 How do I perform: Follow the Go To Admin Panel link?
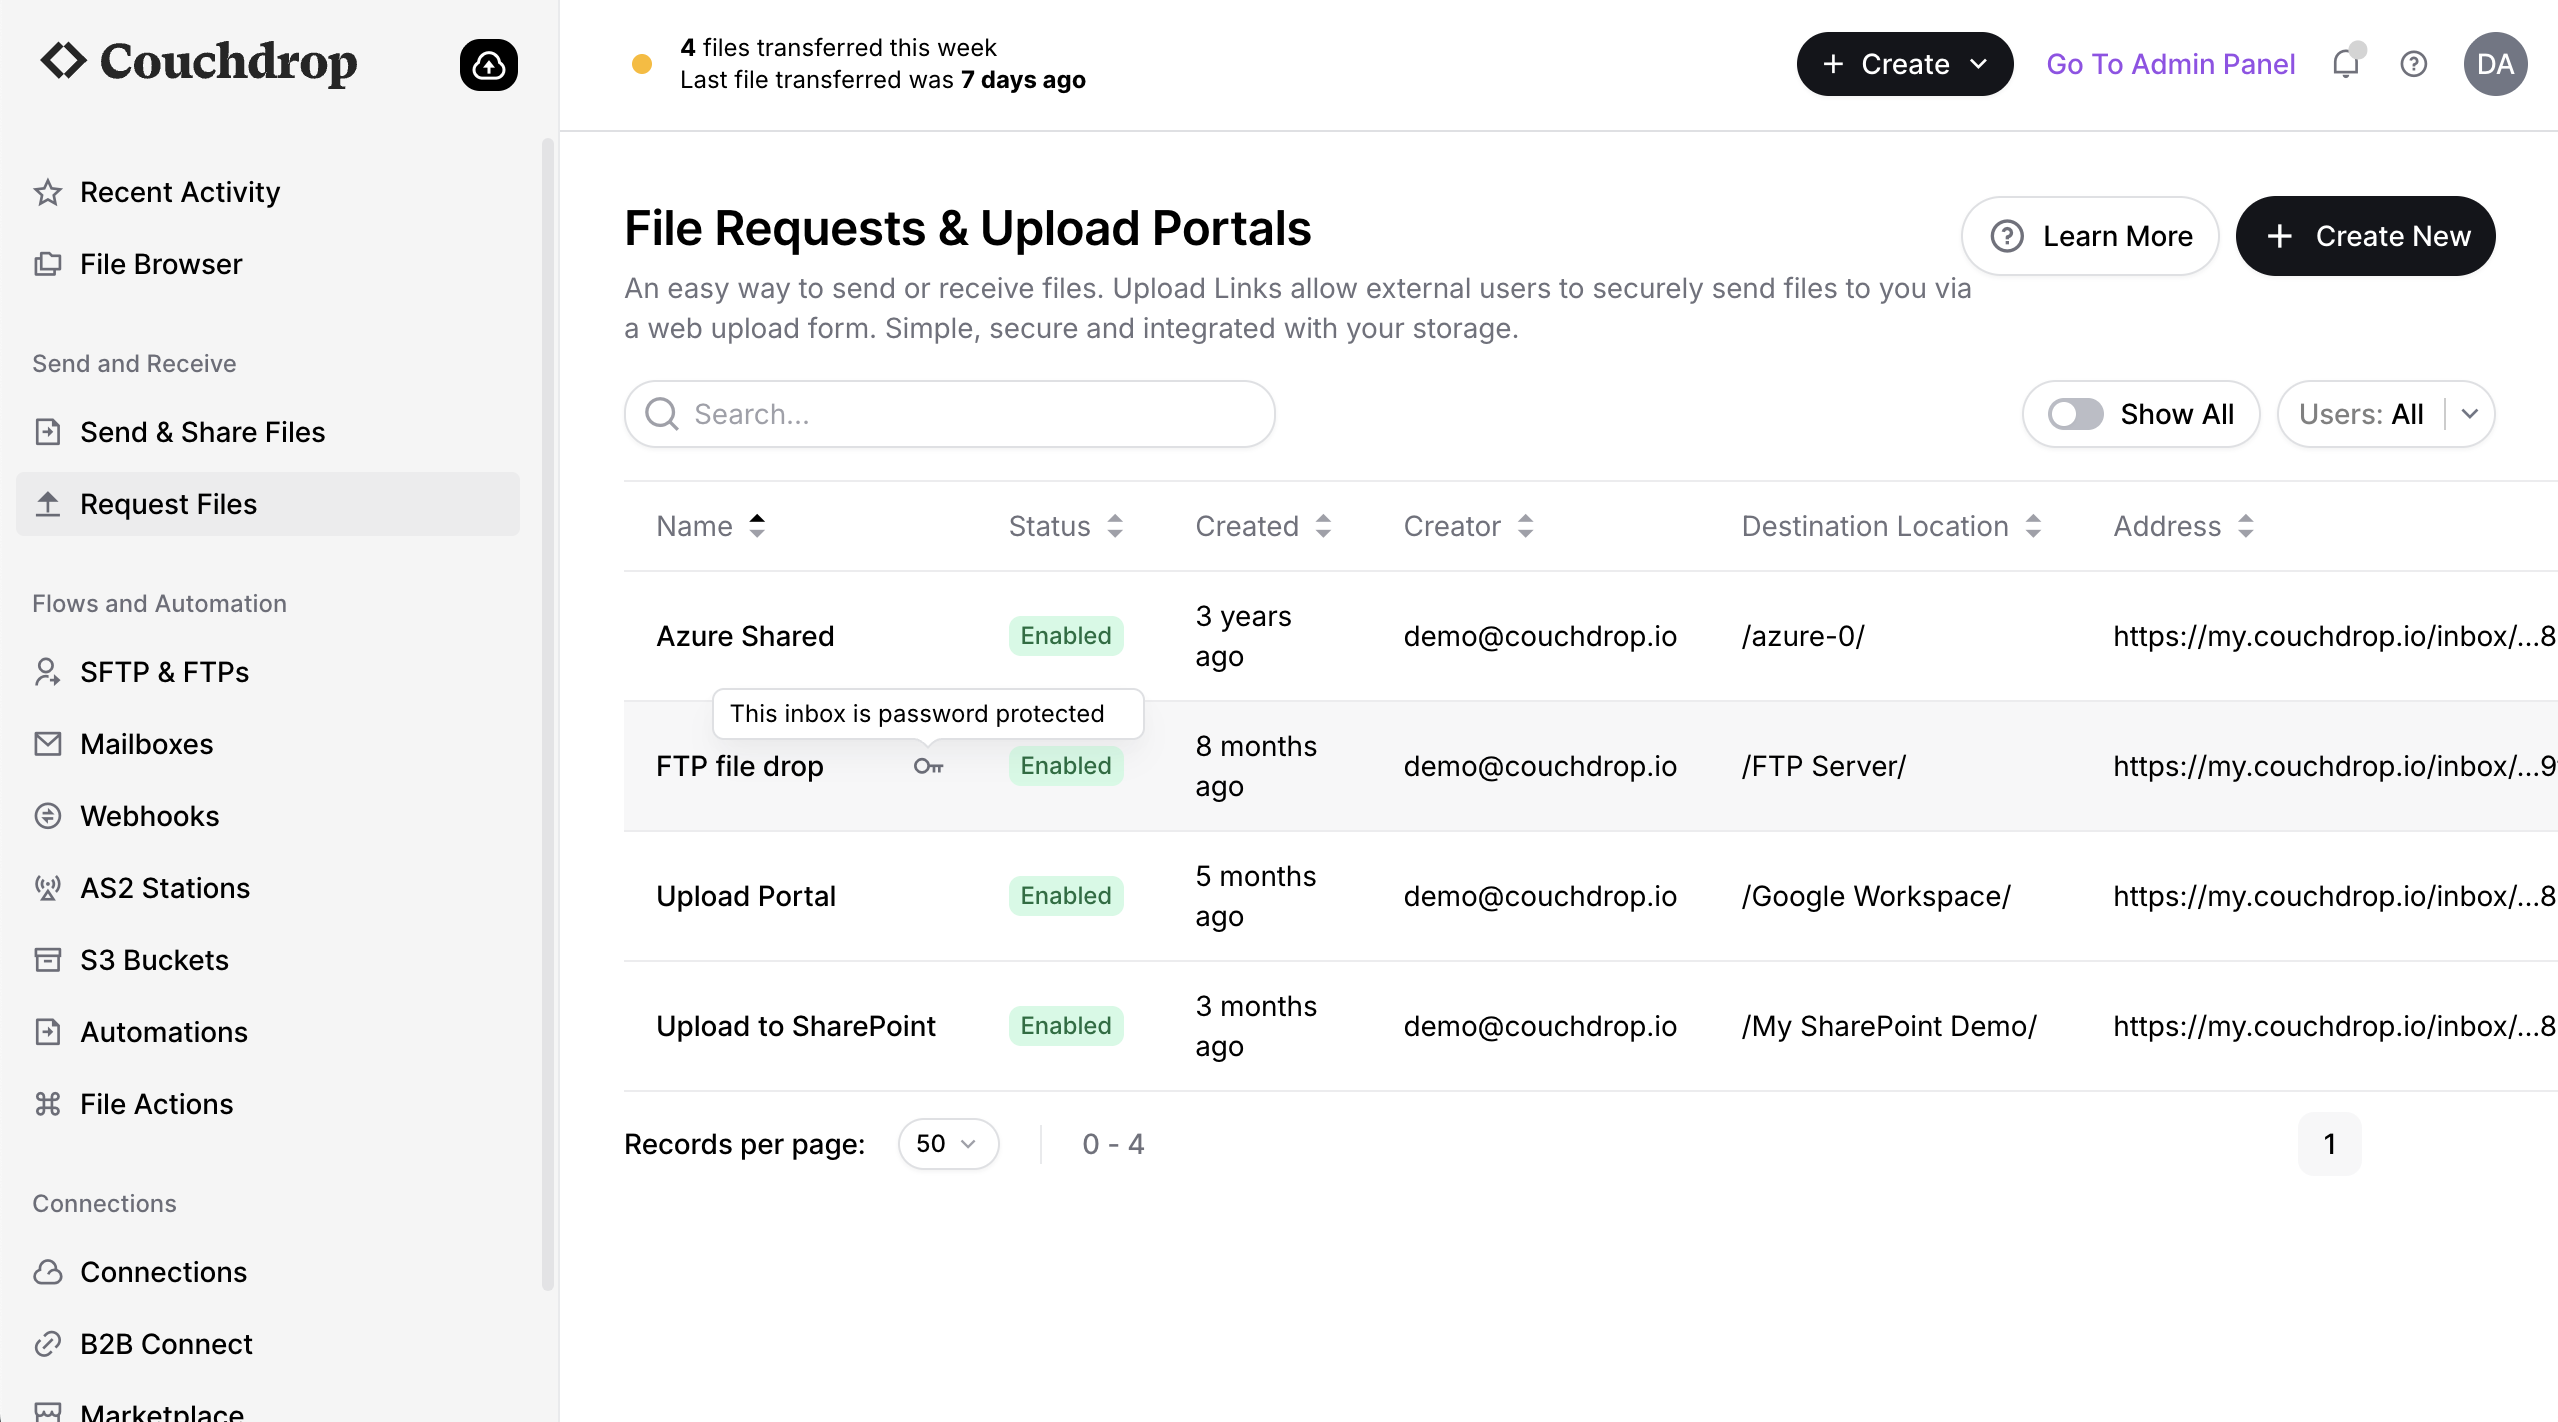coord(2170,64)
